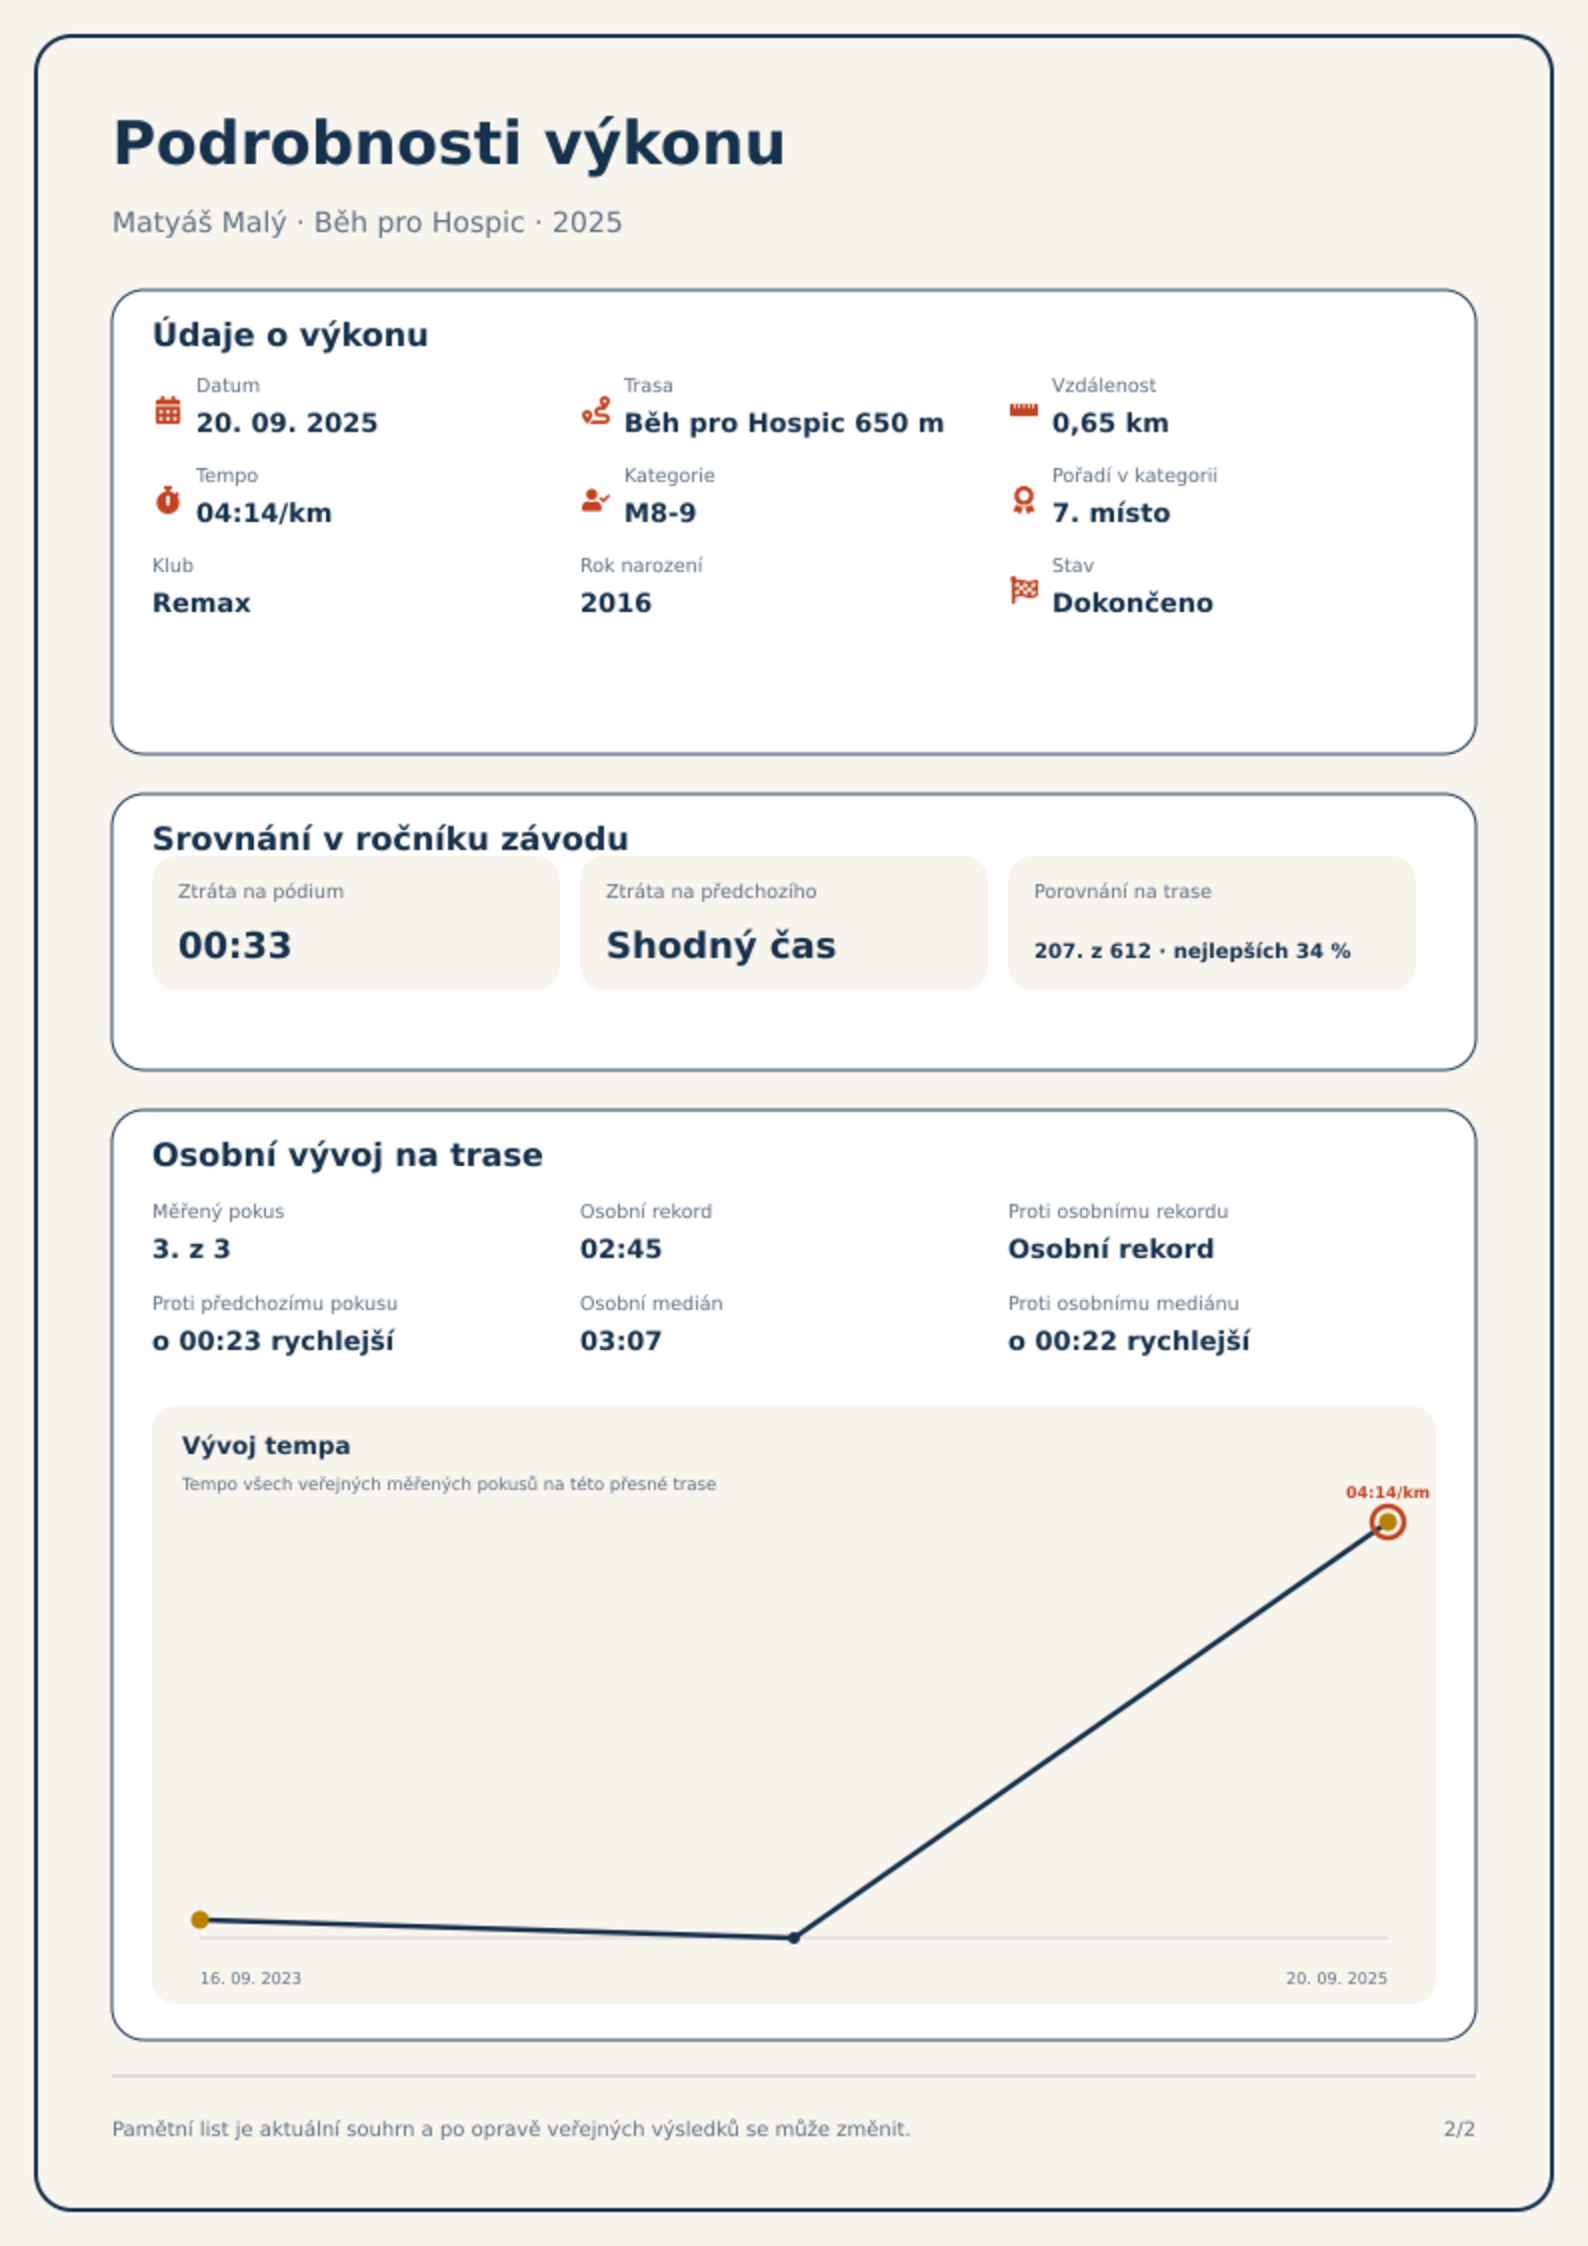
Task: Click the Osobní medián value 03:07
Action: tap(621, 1340)
